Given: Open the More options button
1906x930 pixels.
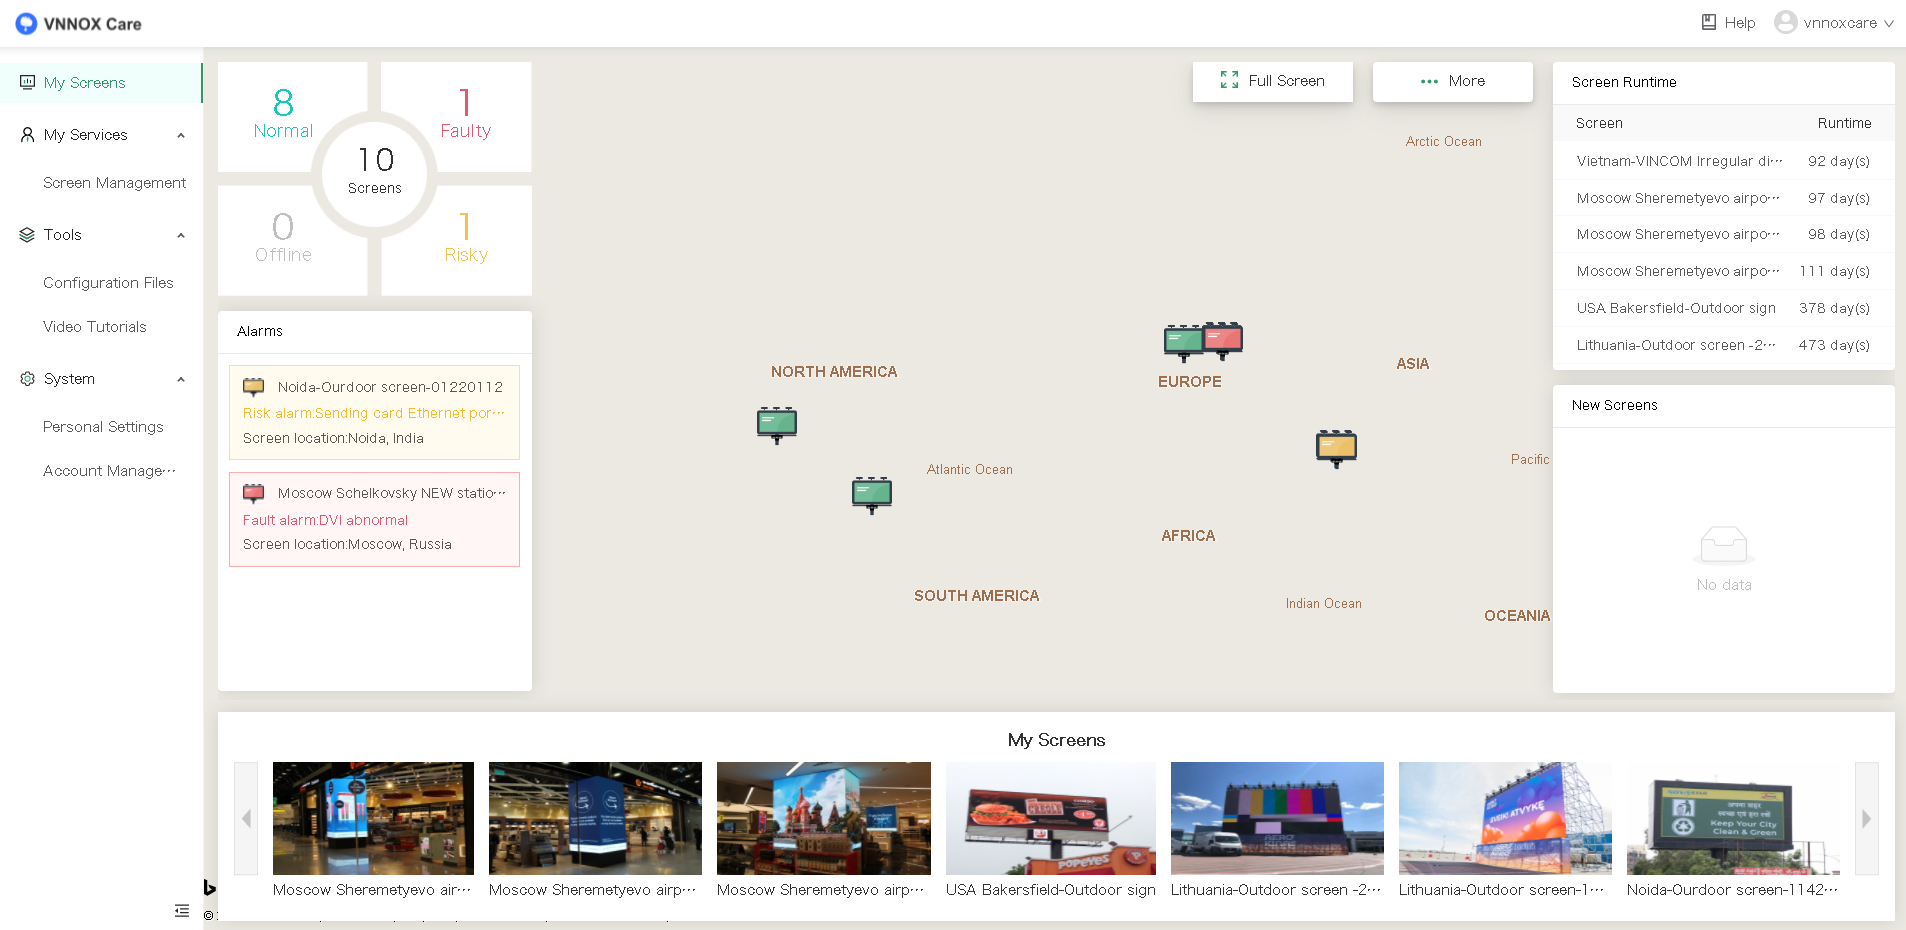Looking at the screenshot, I should click(x=1452, y=81).
